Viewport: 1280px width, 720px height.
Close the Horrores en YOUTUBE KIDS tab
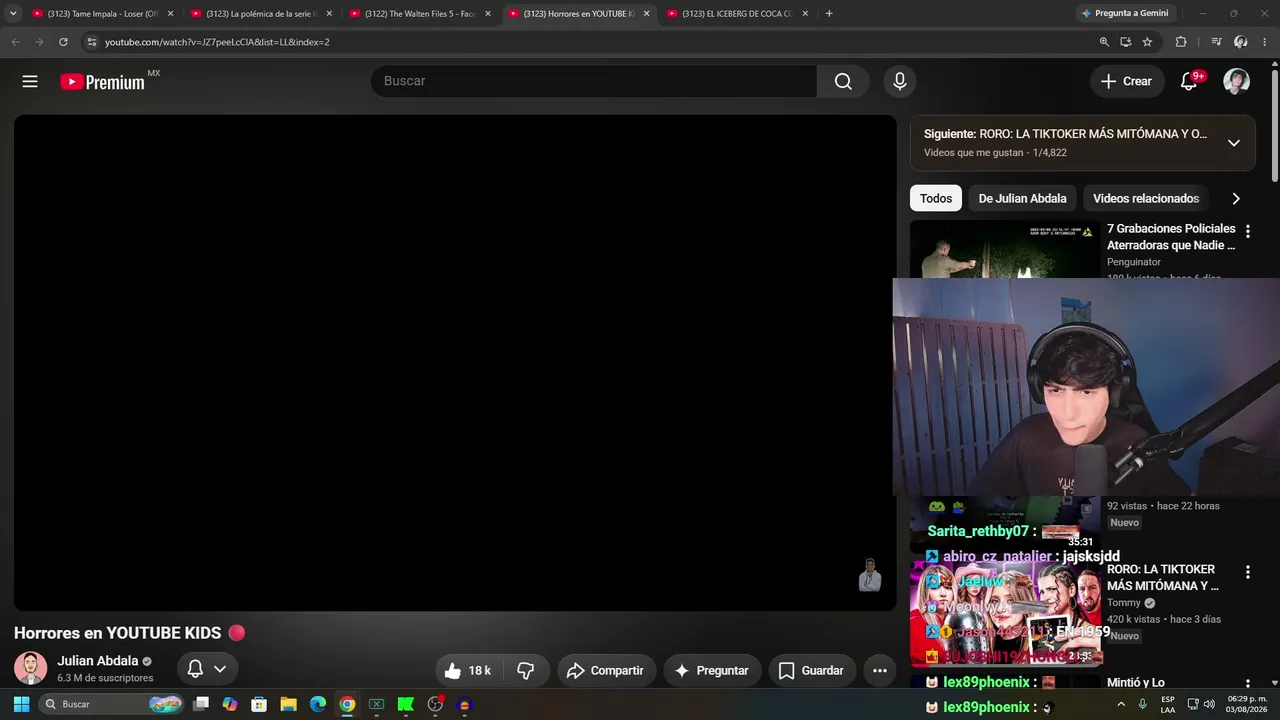(646, 14)
